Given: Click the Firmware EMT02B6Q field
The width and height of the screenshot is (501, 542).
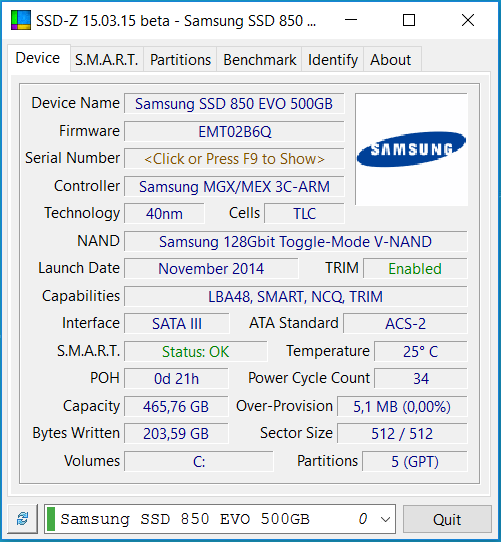Looking at the screenshot, I should [234, 131].
